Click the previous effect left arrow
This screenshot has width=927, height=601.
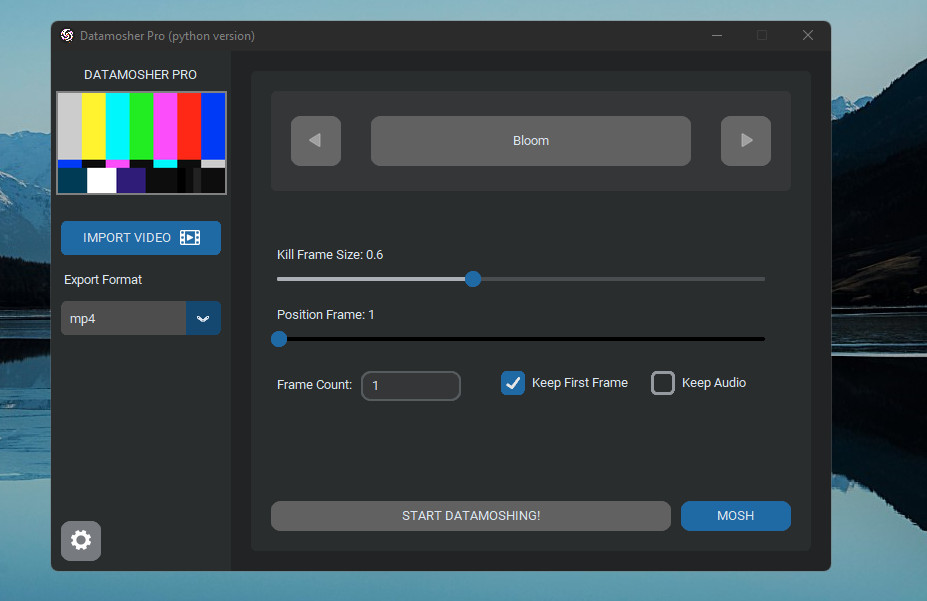316,141
